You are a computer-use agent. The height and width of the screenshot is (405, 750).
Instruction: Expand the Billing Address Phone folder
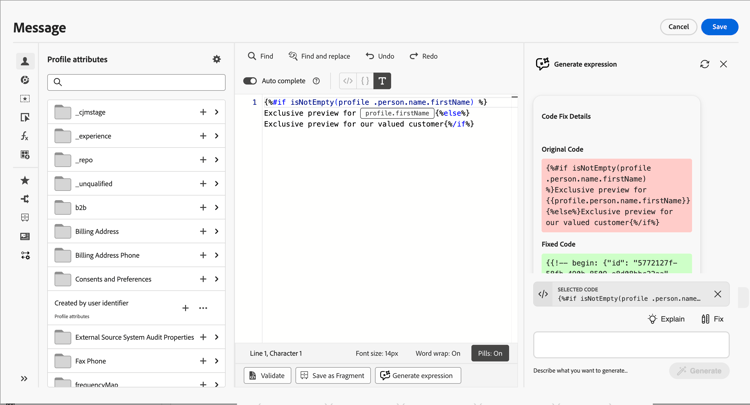click(217, 255)
